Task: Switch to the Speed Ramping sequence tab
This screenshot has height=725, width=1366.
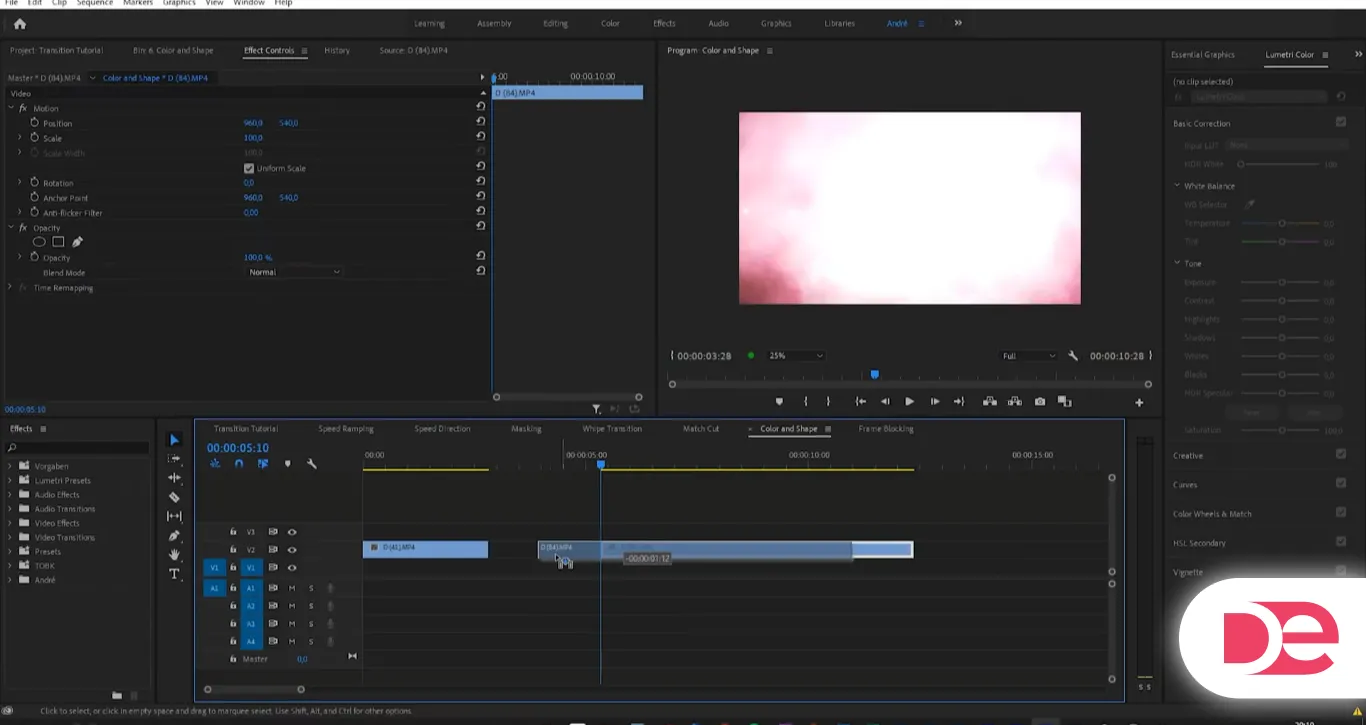Action: (346, 429)
